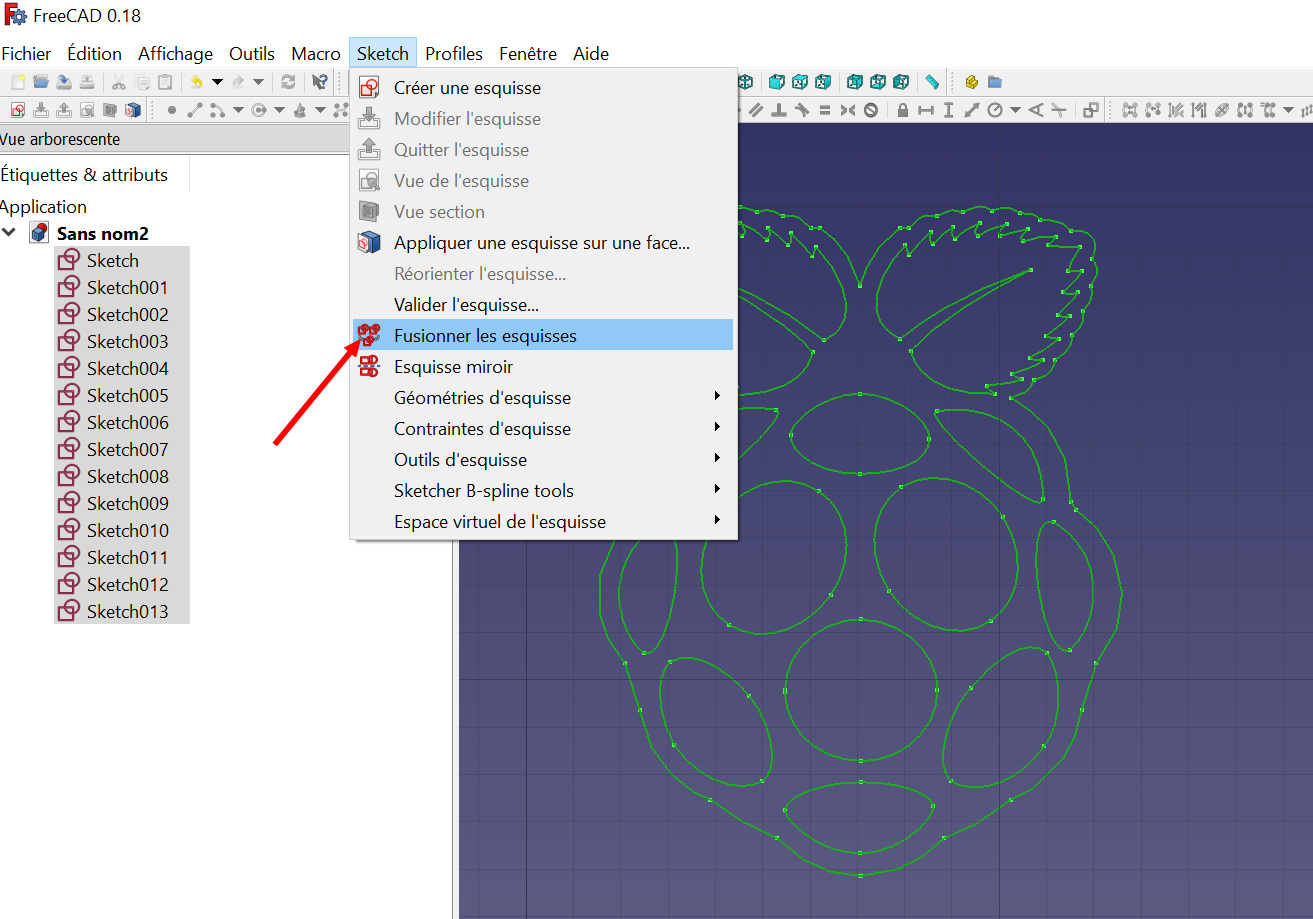Screen dimensions: 1313x919
Task: Open the undo history dropdown arrow
Action: 217,82
